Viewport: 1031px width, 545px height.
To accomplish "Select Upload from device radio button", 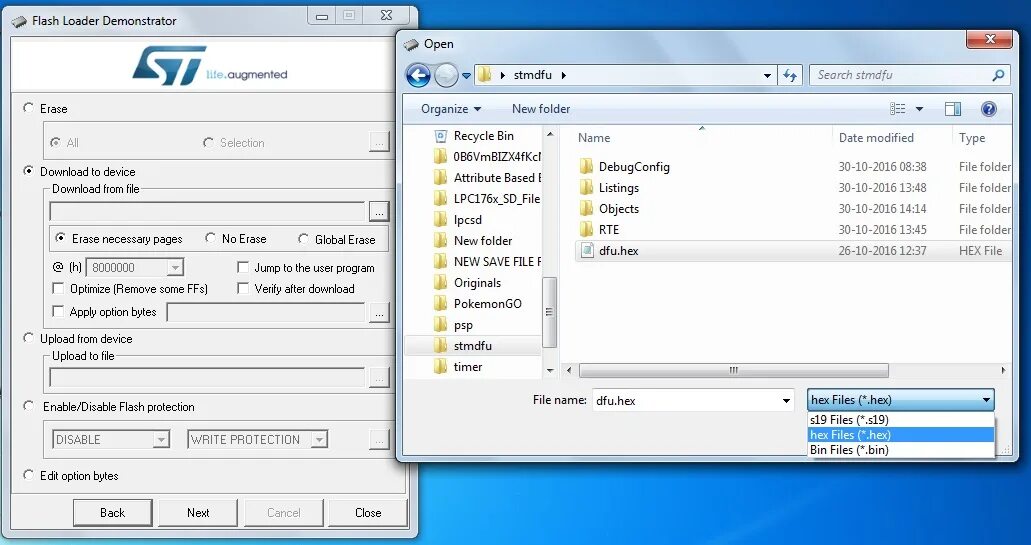I will (28, 338).
